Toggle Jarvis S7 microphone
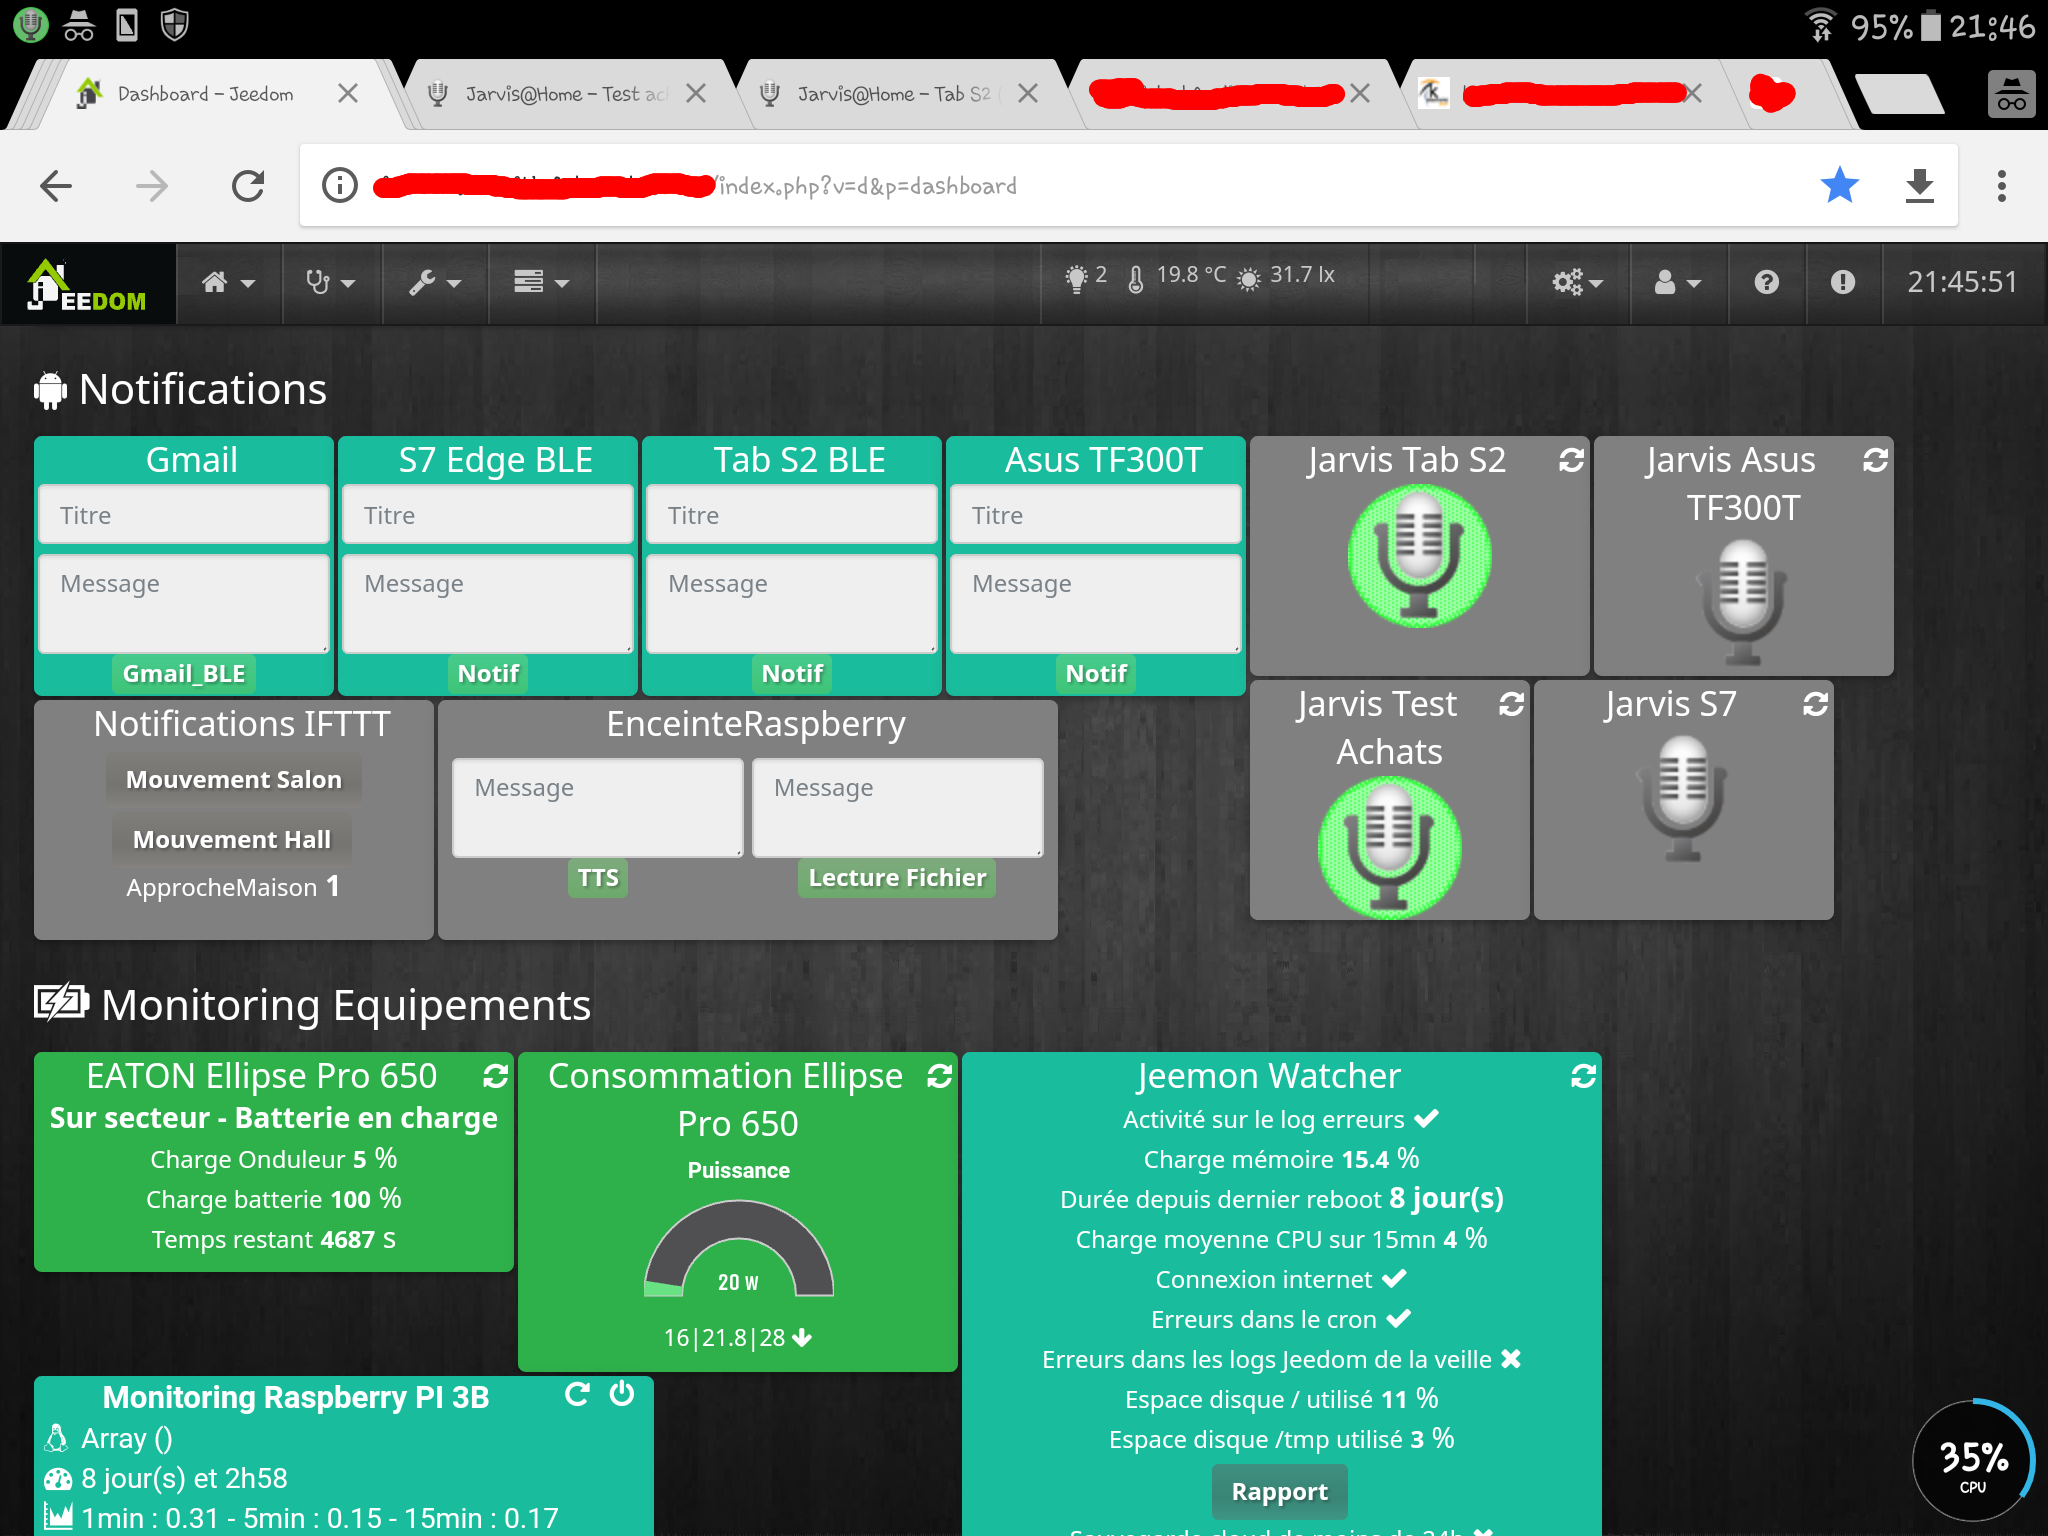Image resolution: width=2048 pixels, height=1536 pixels. point(1683,798)
